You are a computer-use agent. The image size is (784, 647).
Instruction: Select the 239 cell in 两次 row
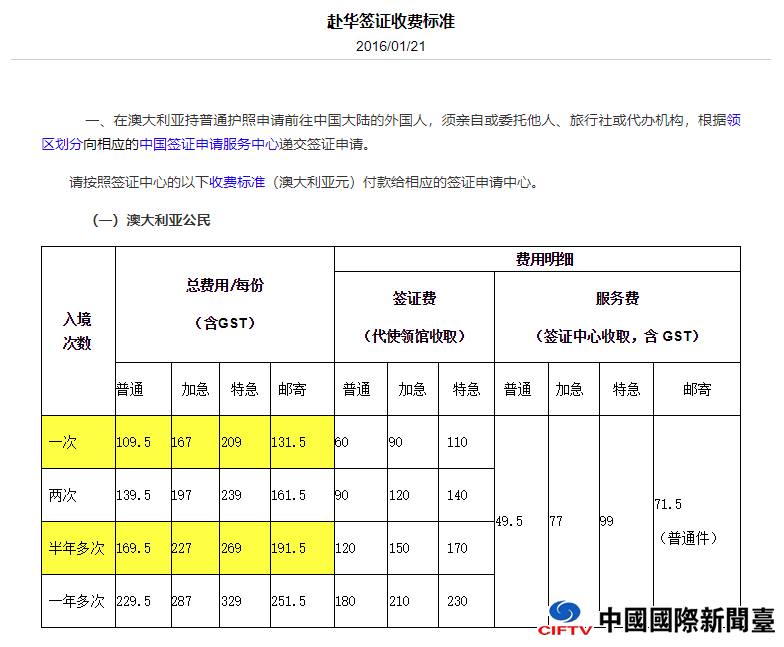pos(245,495)
